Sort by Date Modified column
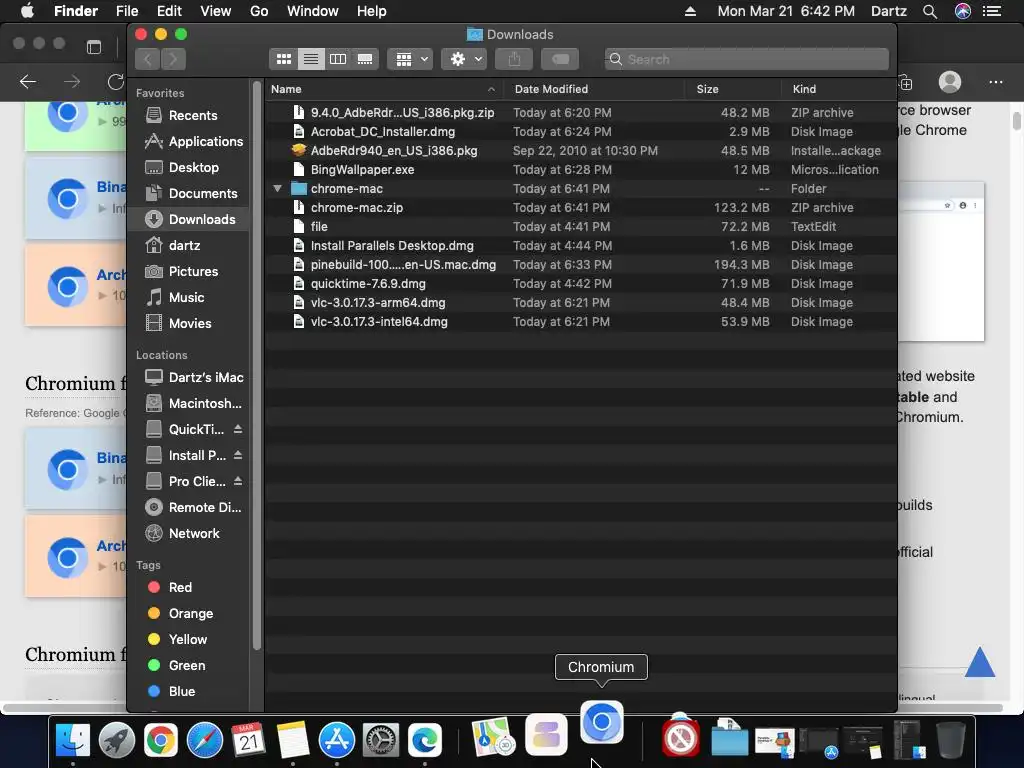Image resolution: width=1024 pixels, height=768 pixels. [594, 89]
